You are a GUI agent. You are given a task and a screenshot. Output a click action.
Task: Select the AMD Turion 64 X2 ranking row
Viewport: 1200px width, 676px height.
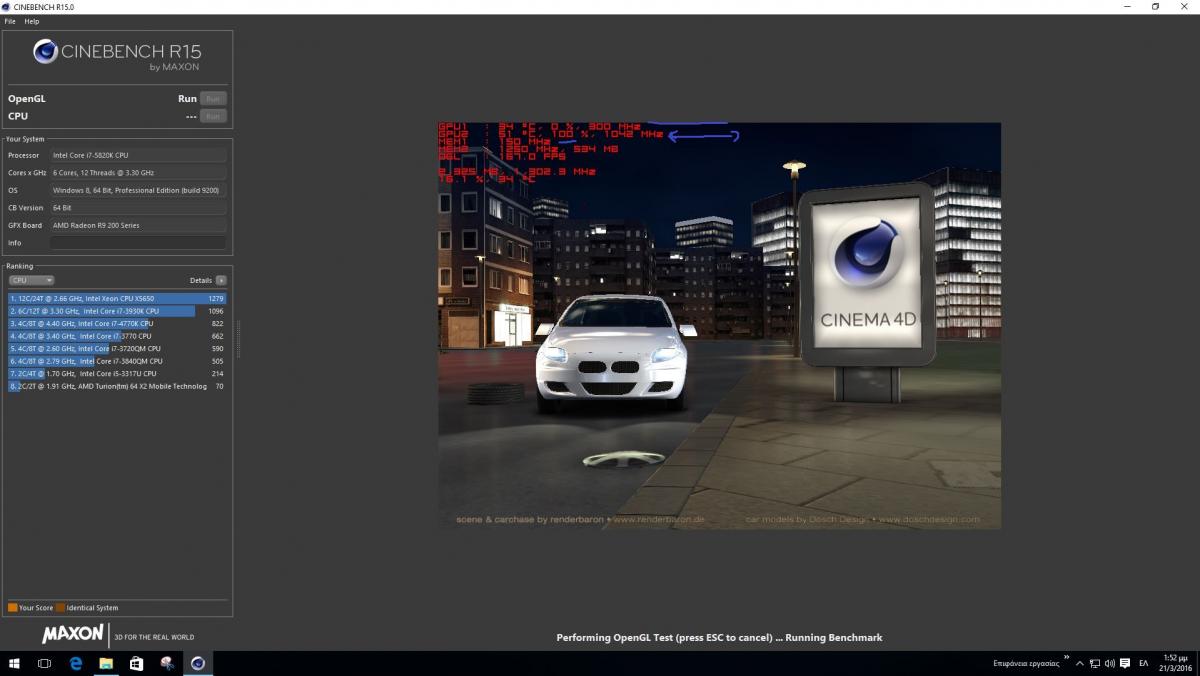tap(117, 386)
